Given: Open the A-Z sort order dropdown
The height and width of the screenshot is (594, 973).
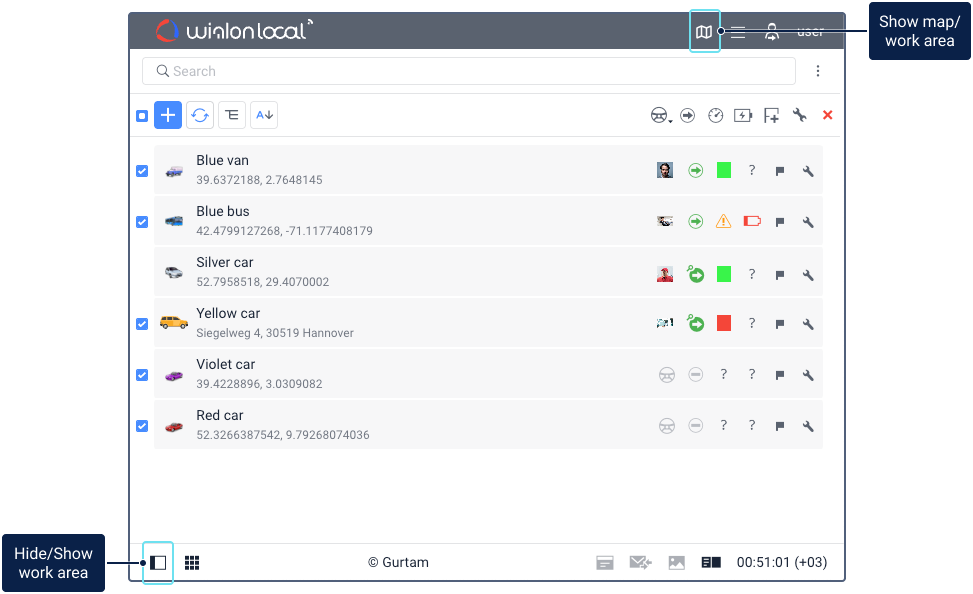Looking at the screenshot, I should (x=264, y=116).
